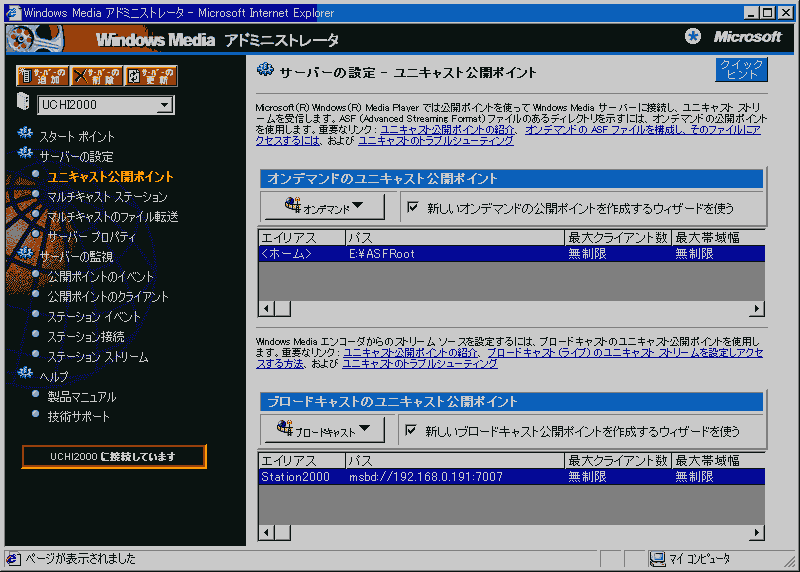The height and width of the screenshot is (572, 800).
Task: Select ユニキャスト公開ポイント menu item
Action: pyautogui.click(x=110, y=177)
